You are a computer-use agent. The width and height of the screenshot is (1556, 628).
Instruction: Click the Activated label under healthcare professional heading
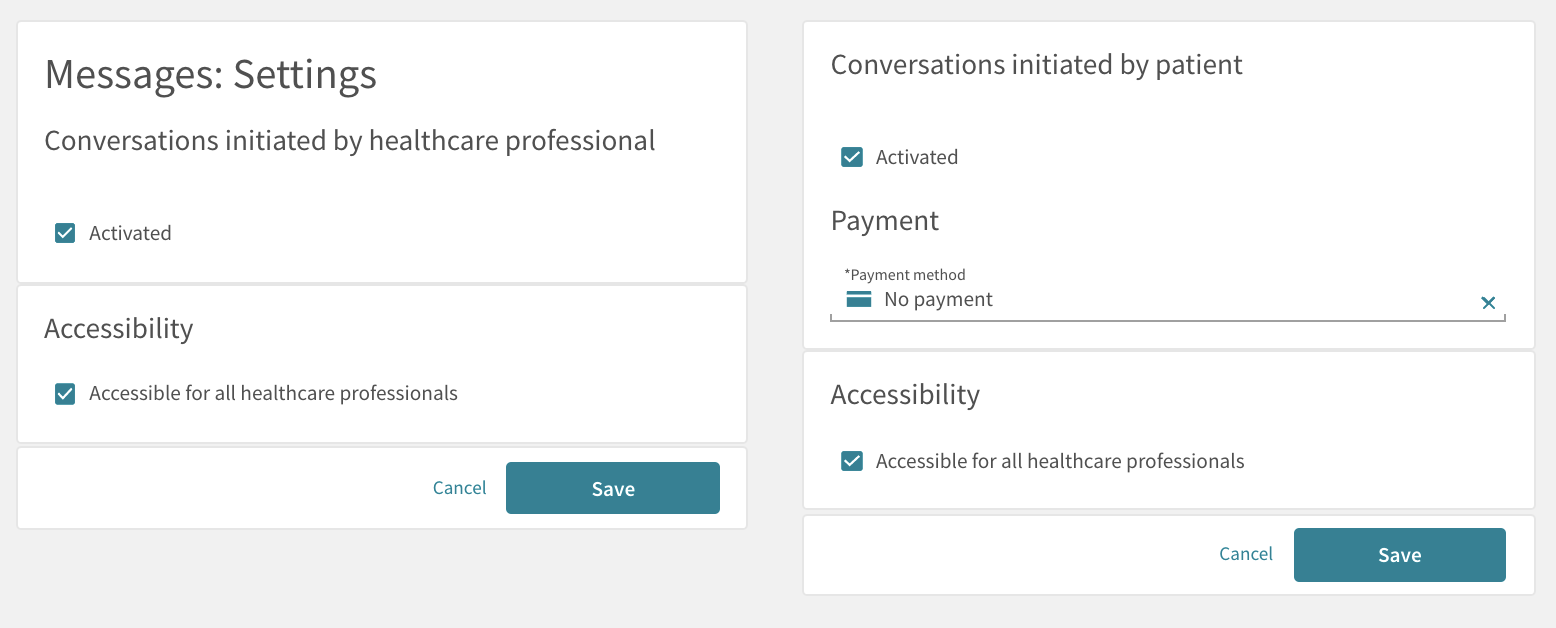point(130,233)
